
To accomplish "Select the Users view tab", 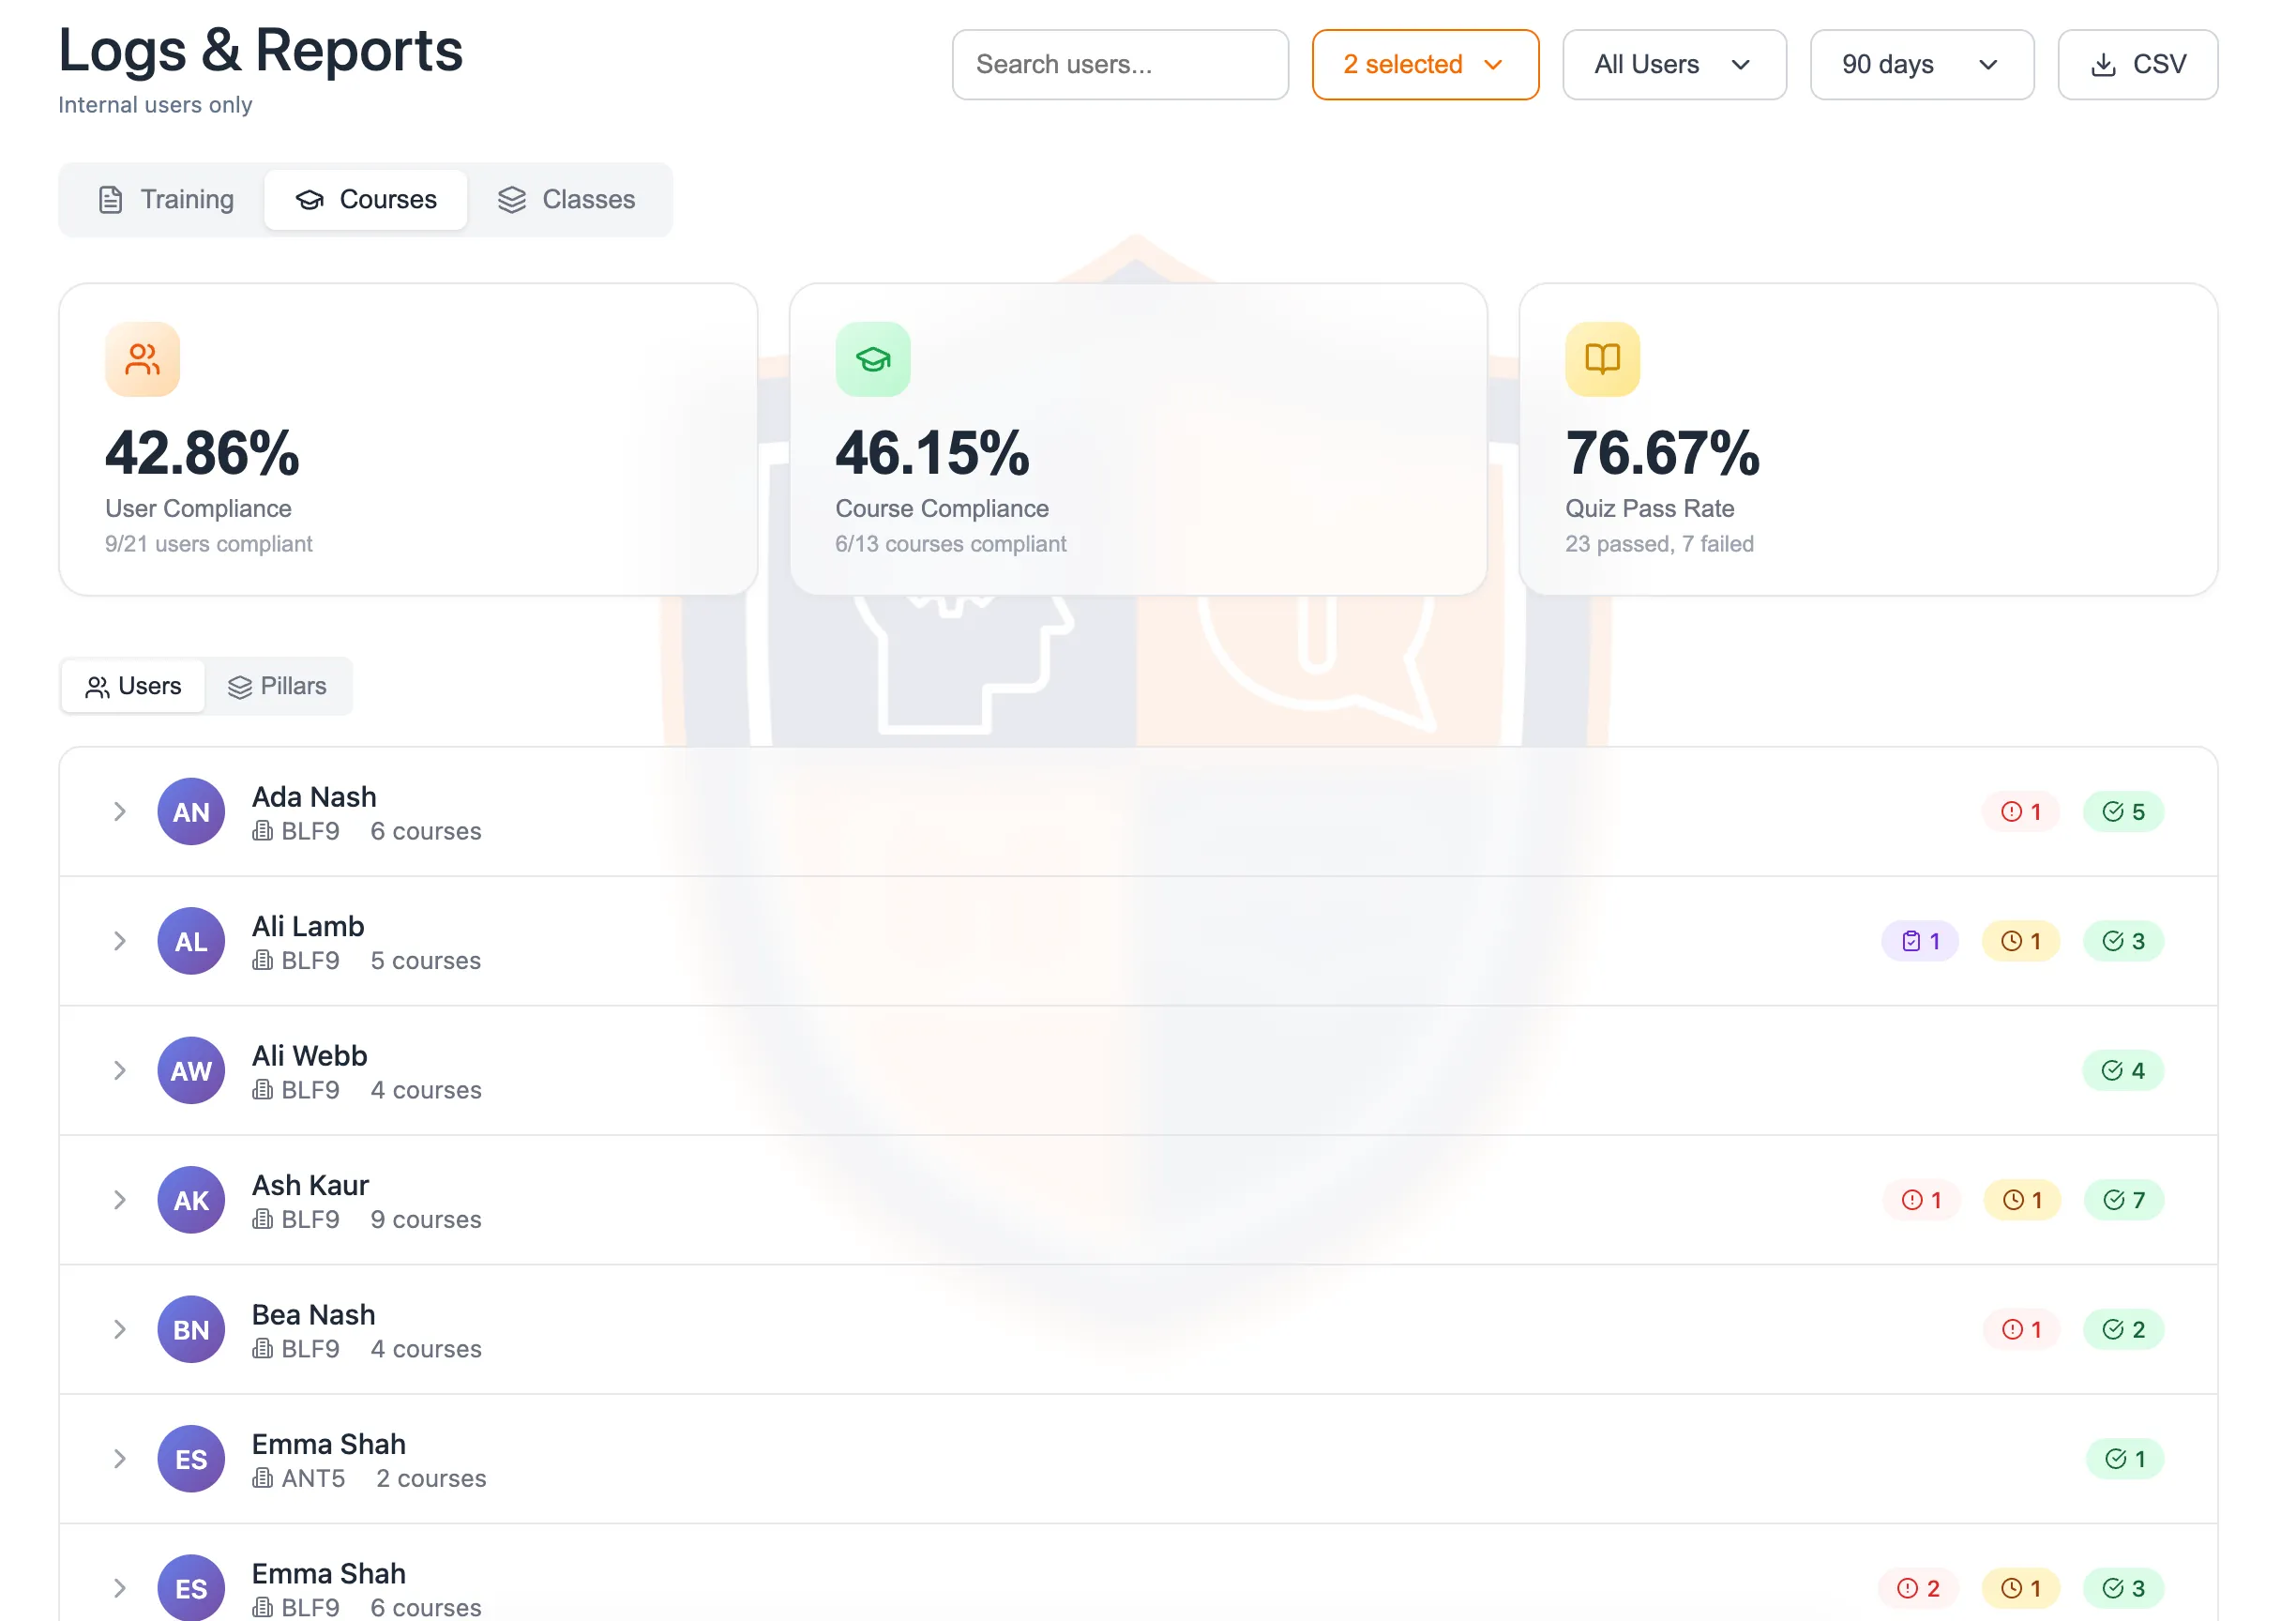I will point(133,687).
